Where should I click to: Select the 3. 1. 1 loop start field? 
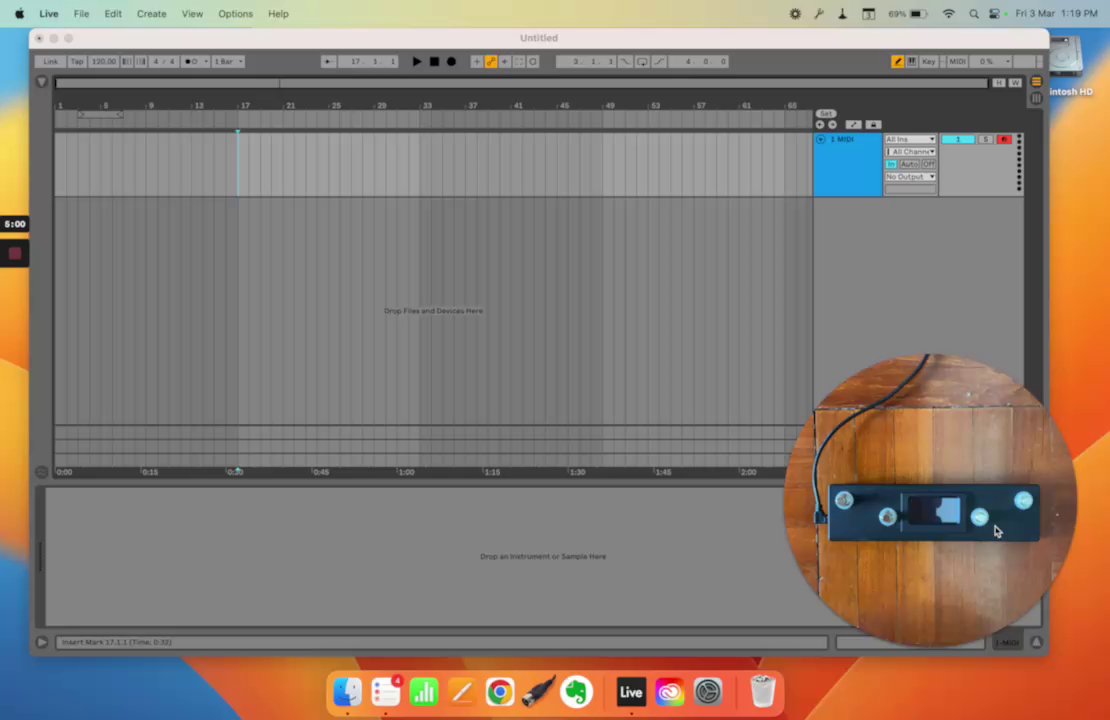coord(587,62)
